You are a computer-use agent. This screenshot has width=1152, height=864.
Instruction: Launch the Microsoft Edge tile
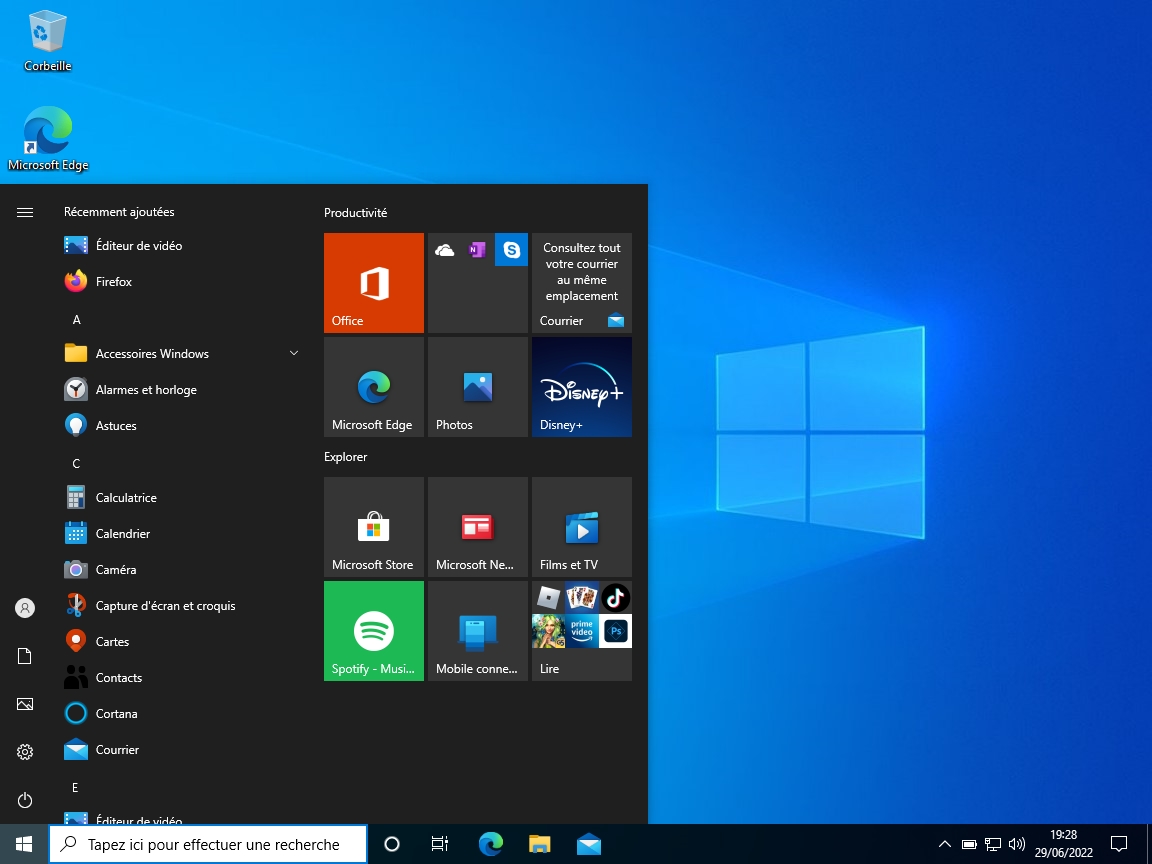pyautogui.click(x=373, y=386)
